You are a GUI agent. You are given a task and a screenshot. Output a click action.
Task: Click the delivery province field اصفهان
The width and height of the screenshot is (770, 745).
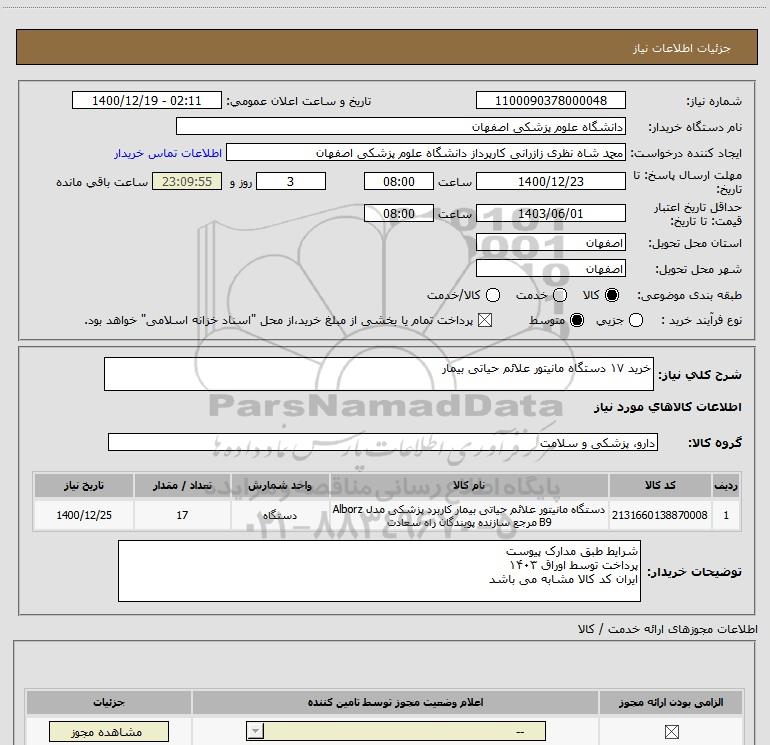coord(550,242)
